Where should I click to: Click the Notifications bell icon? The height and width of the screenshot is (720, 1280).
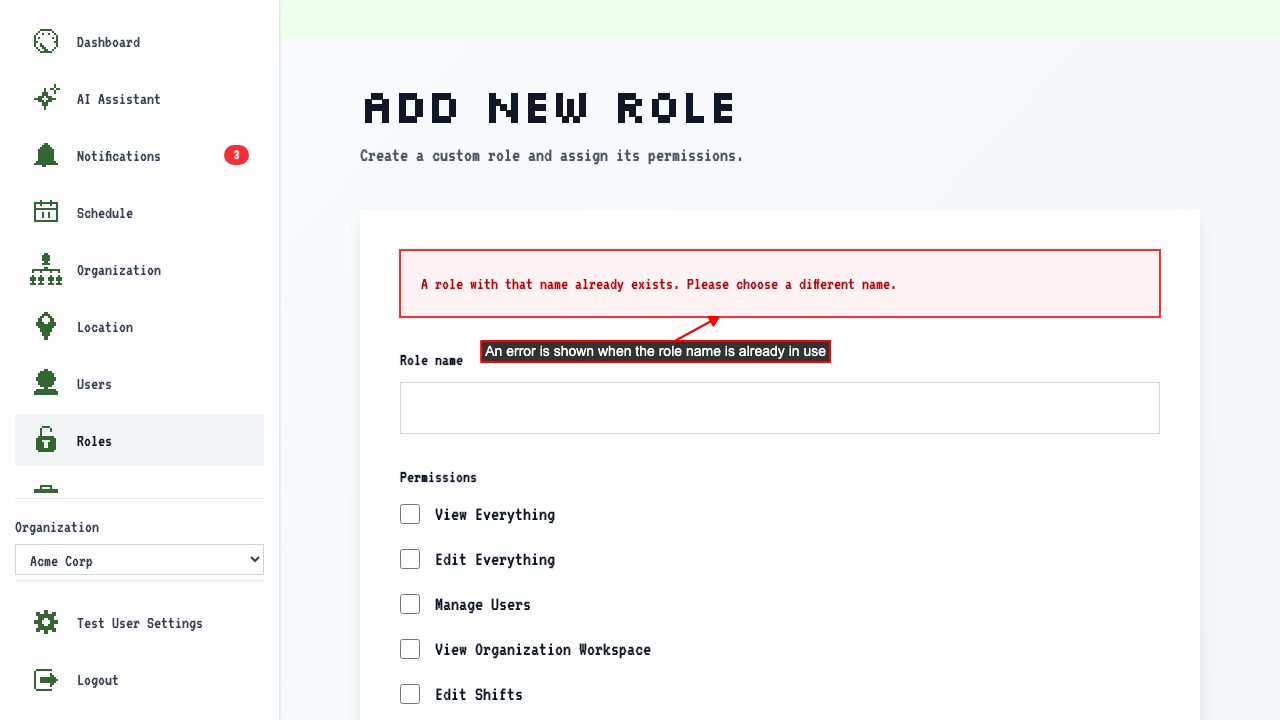(x=46, y=155)
